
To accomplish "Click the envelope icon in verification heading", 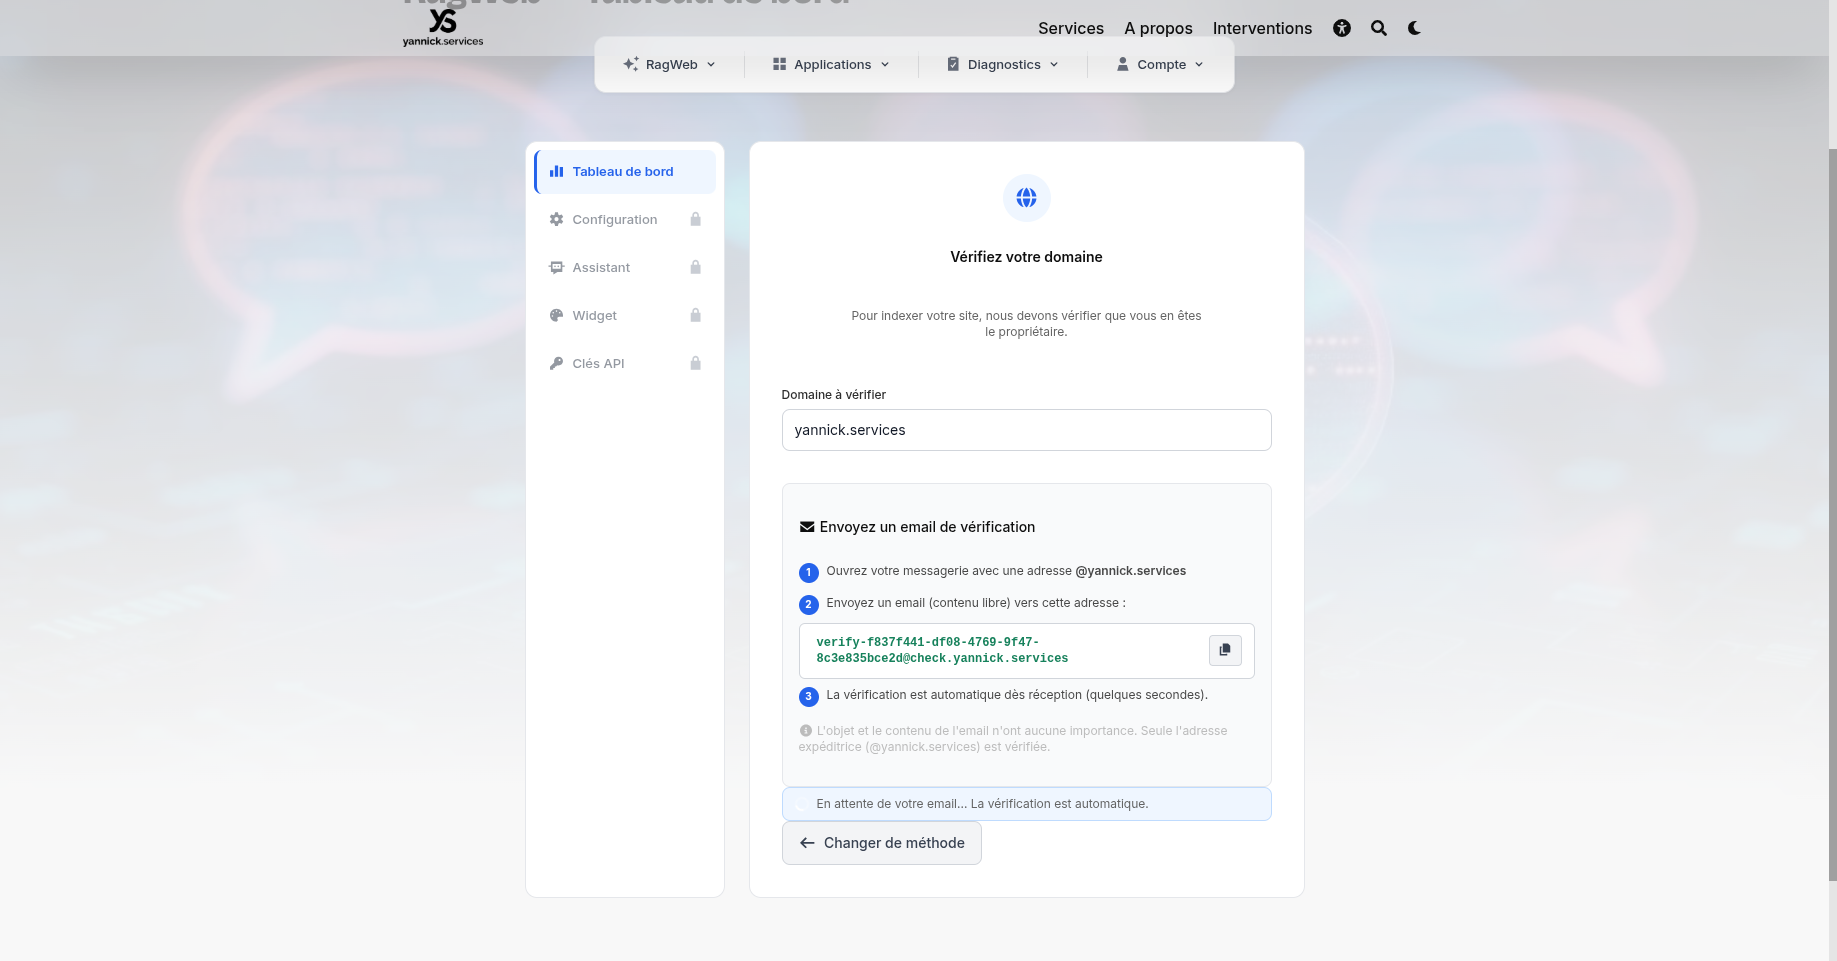I will point(807,527).
